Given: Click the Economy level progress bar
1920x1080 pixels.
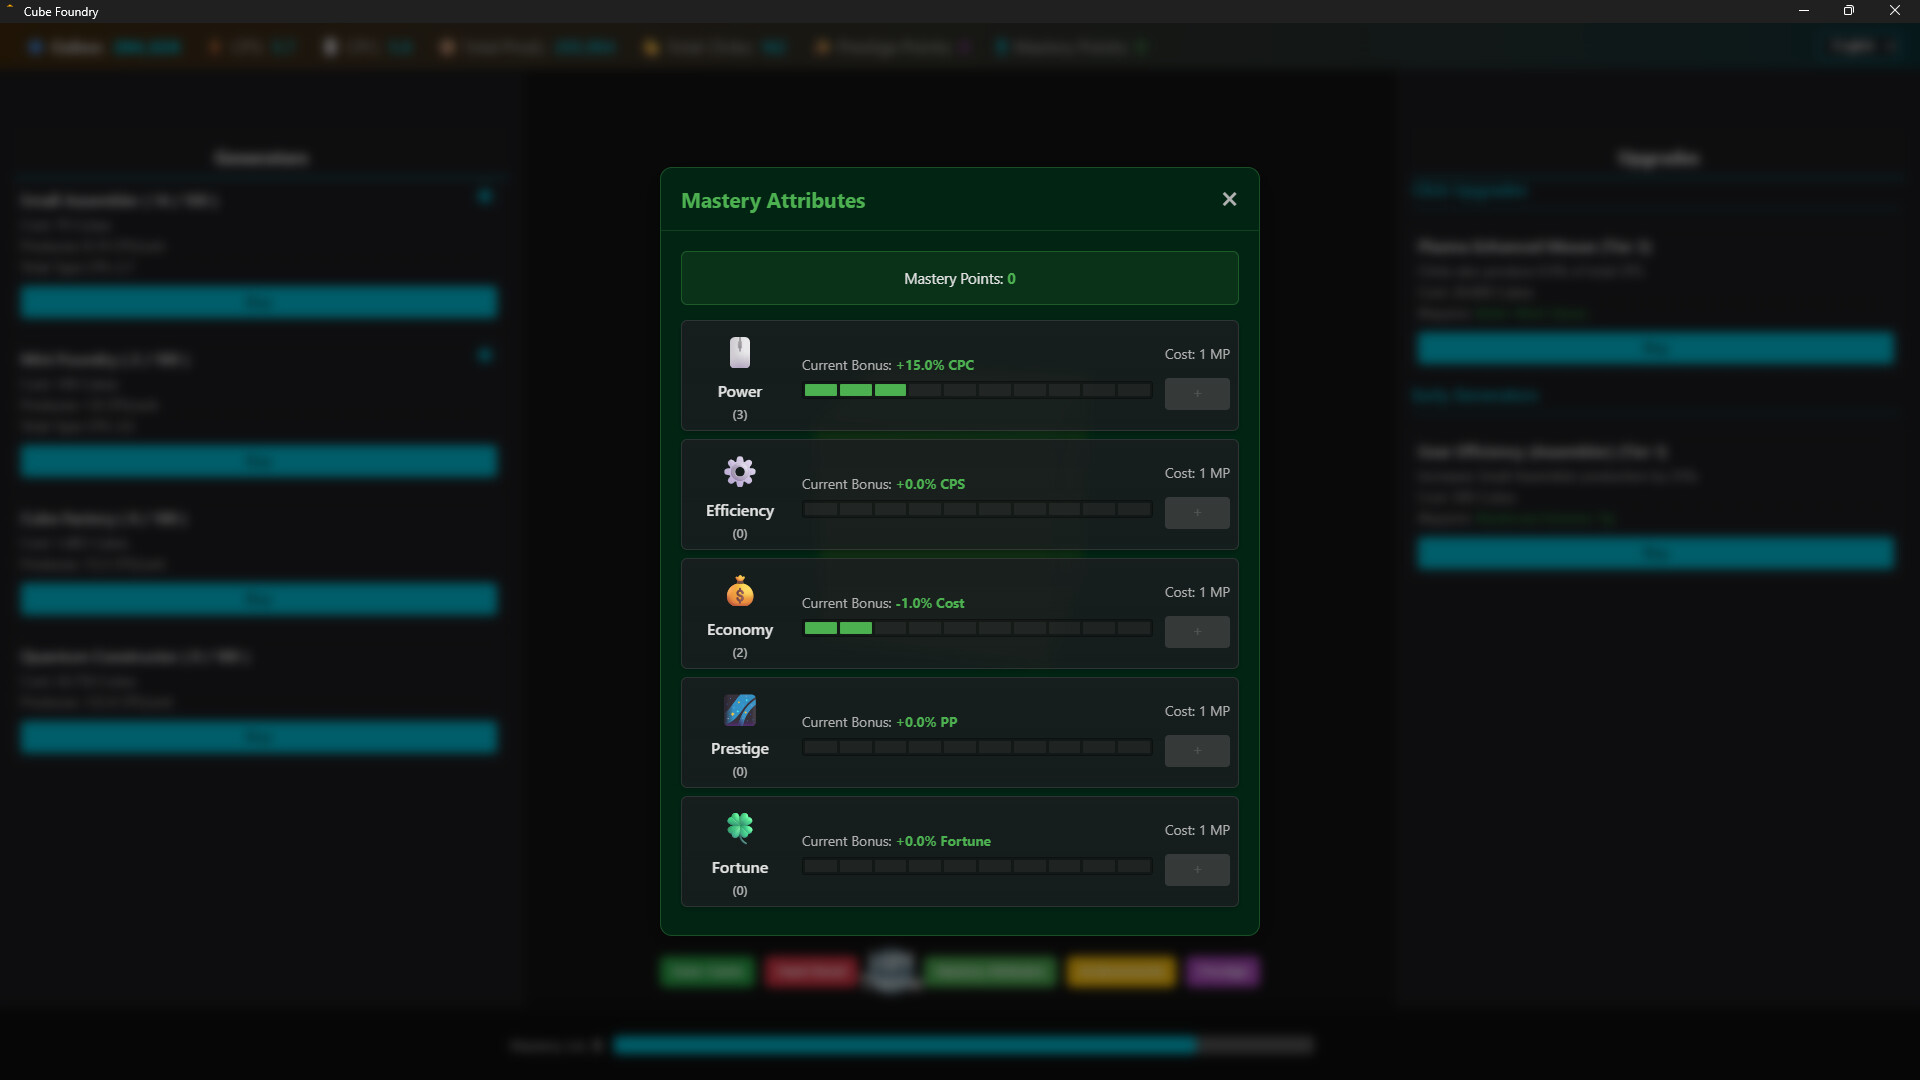Looking at the screenshot, I should click(x=977, y=629).
